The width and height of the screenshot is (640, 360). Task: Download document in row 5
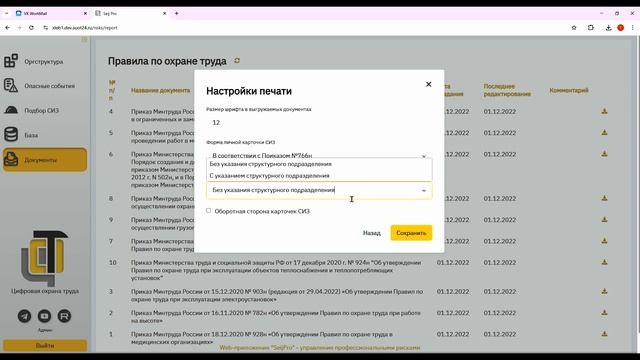point(604,133)
